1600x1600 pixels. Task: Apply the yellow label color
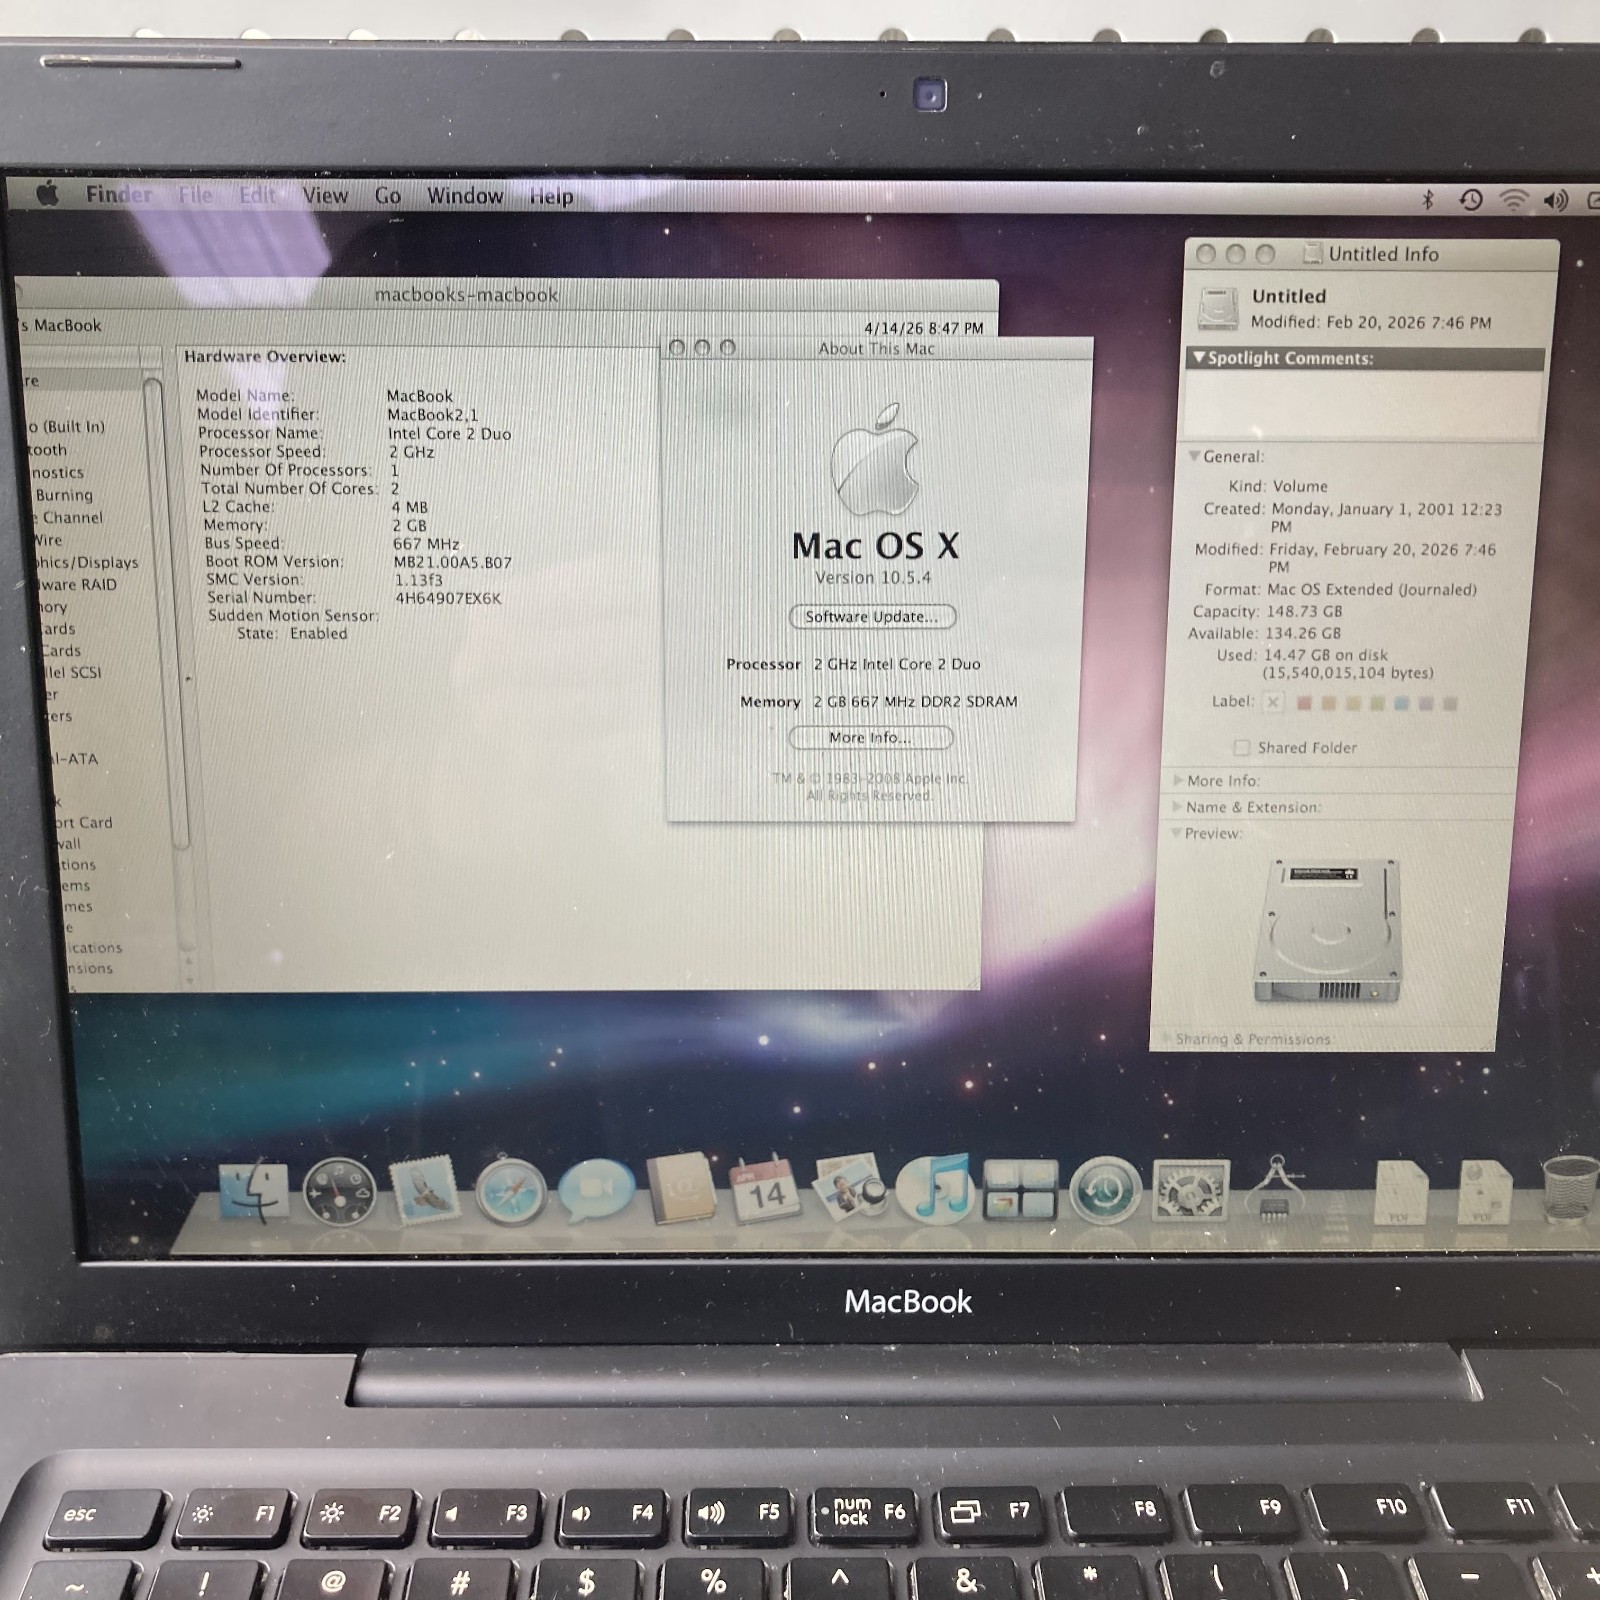pos(1353,703)
